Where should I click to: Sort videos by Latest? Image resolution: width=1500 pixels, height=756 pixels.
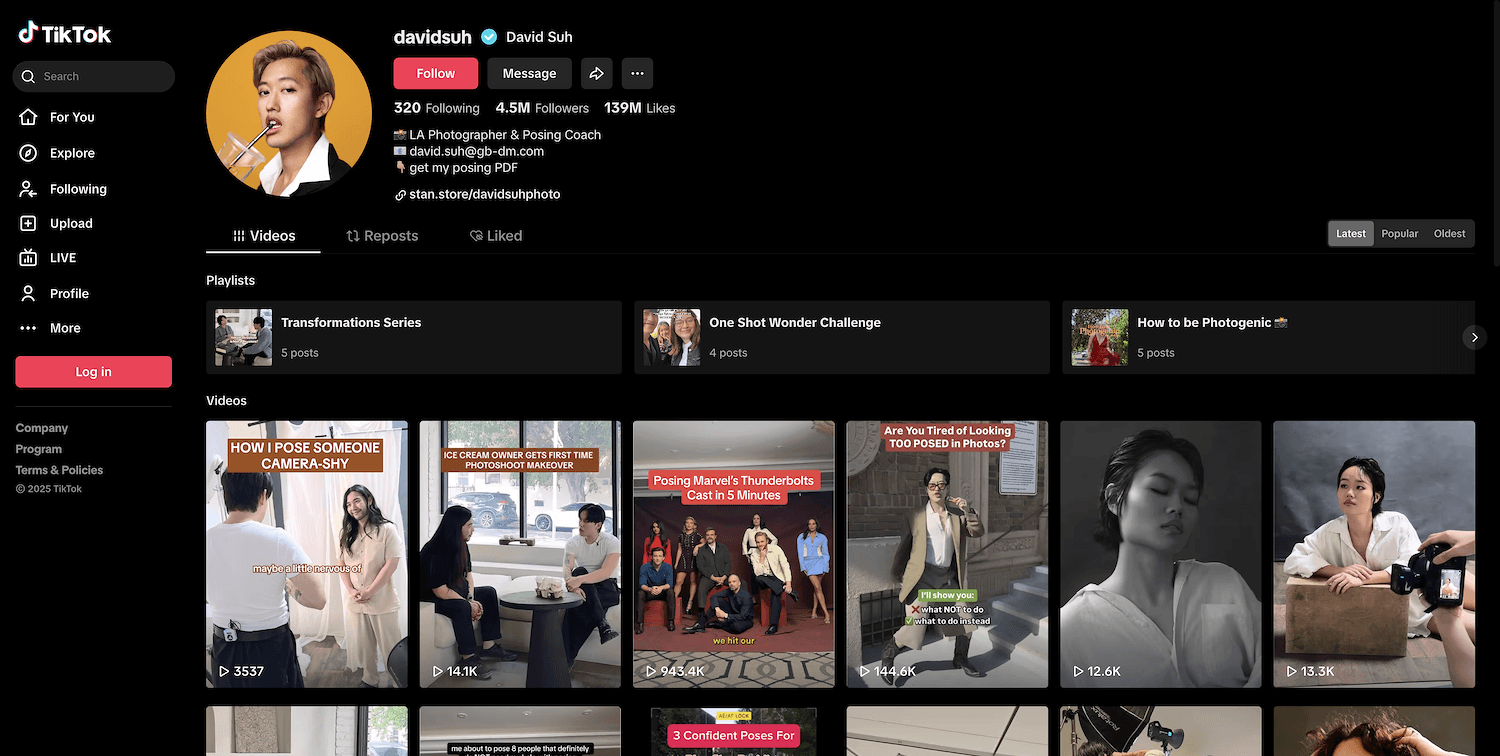[x=1350, y=233]
